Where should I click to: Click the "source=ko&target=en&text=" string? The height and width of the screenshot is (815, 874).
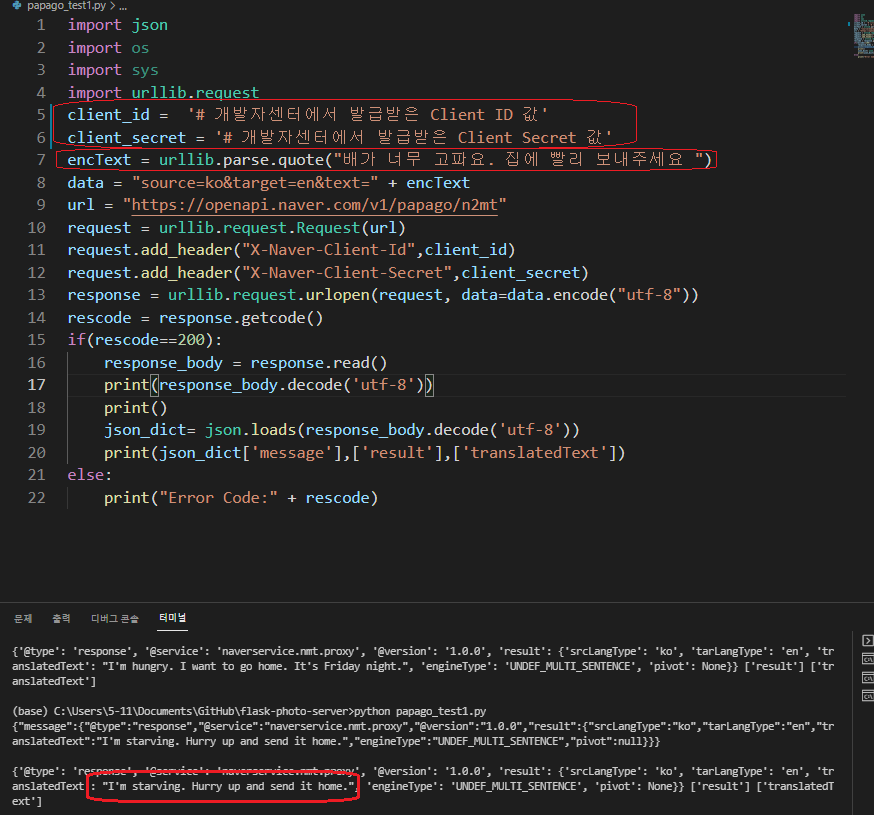coord(255,183)
